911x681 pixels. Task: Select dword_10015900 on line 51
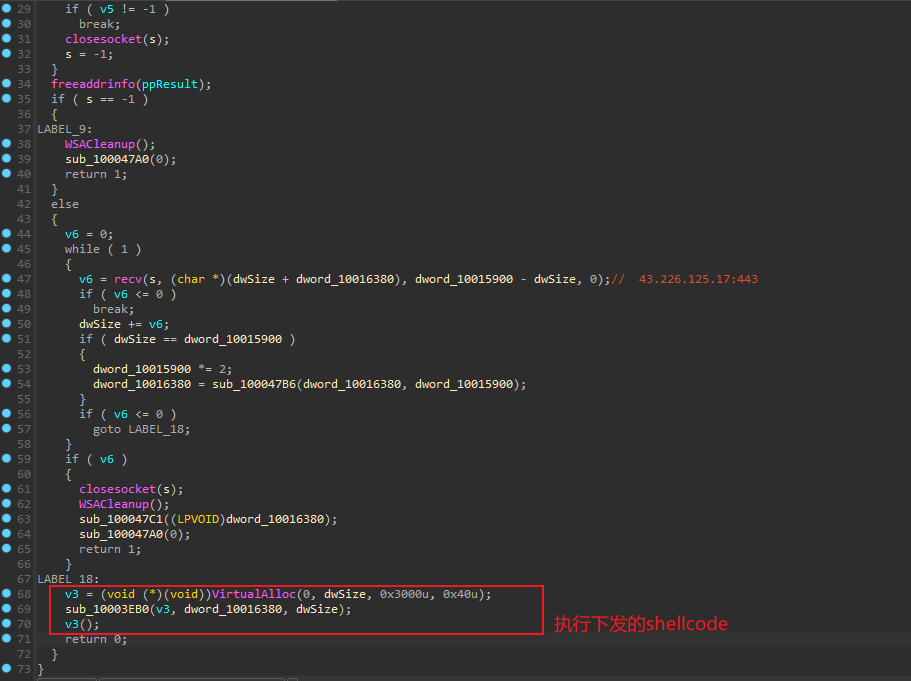233,339
